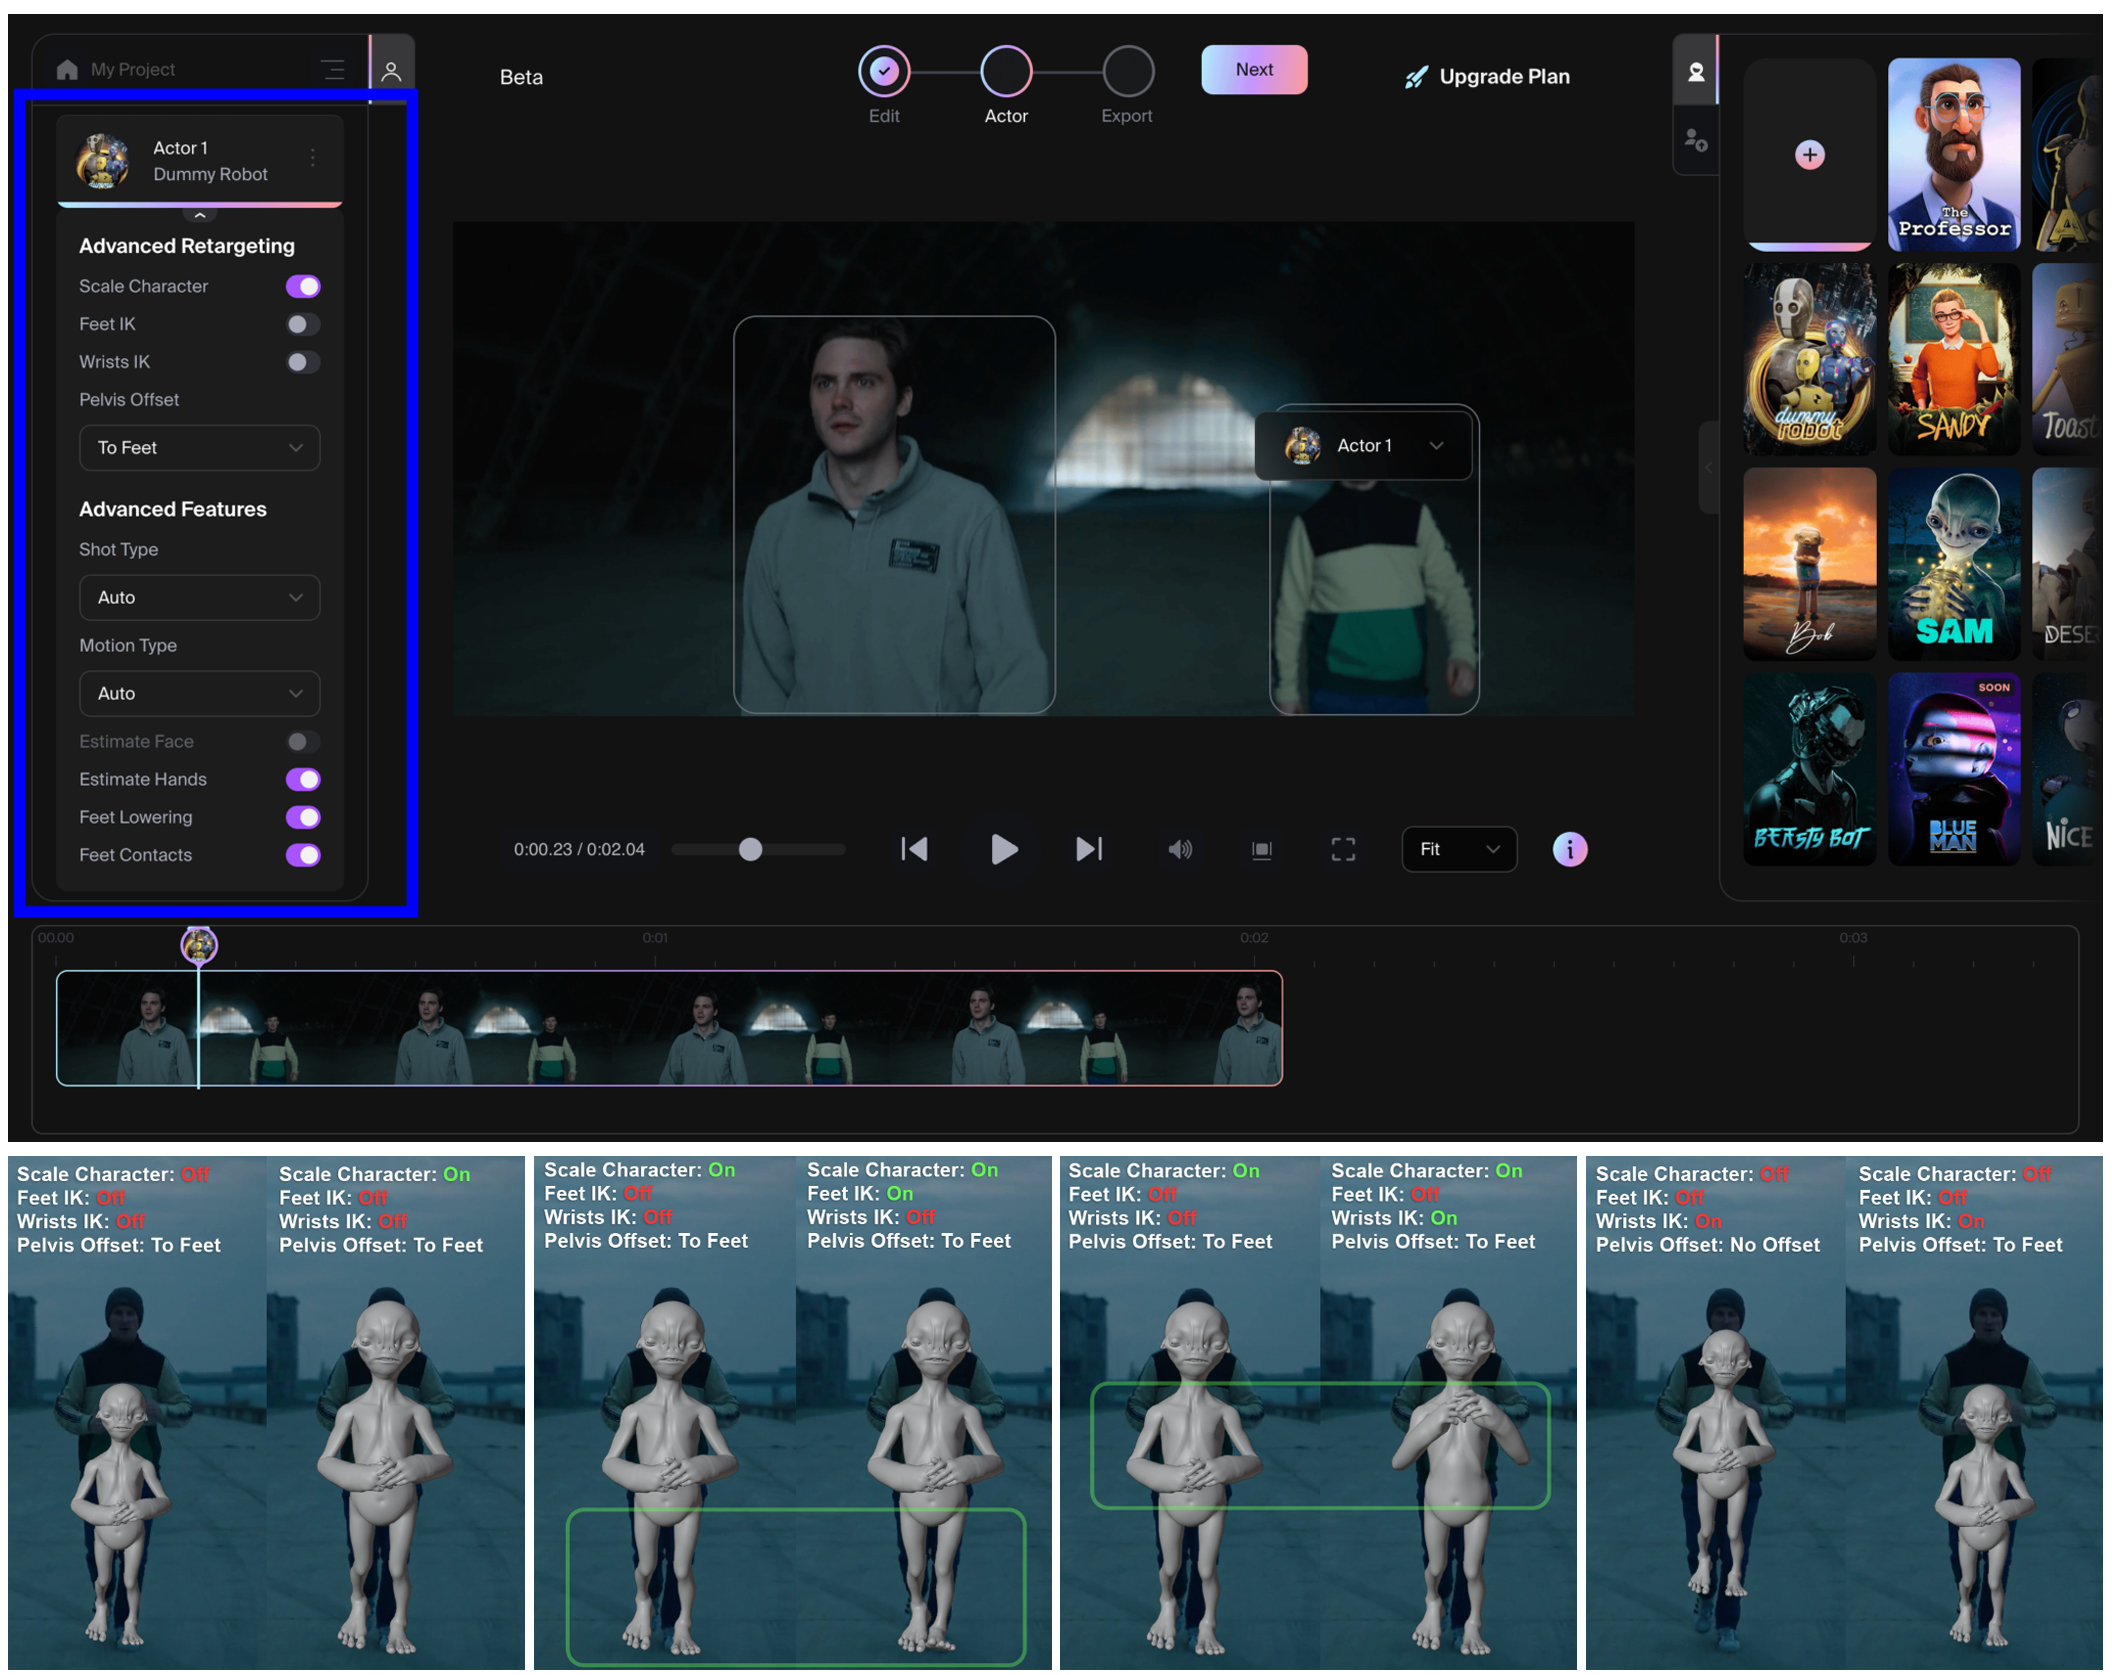Open the Pelvis Offset To Feet dropdown
The width and height of the screenshot is (2112, 1675).
coord(199,447)
